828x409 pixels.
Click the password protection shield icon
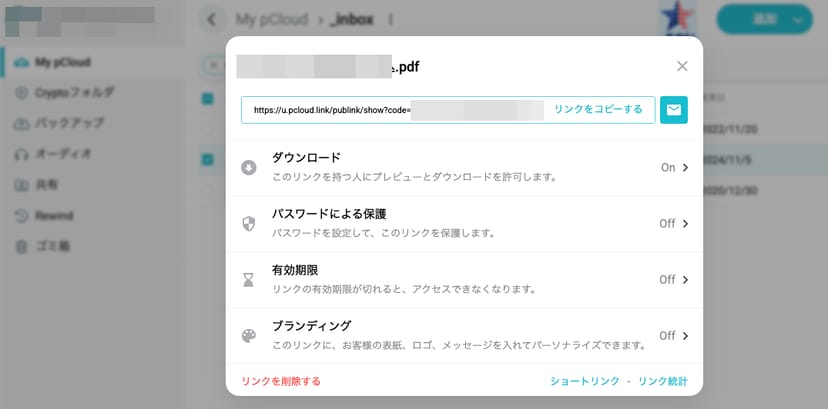coord(249,223)
